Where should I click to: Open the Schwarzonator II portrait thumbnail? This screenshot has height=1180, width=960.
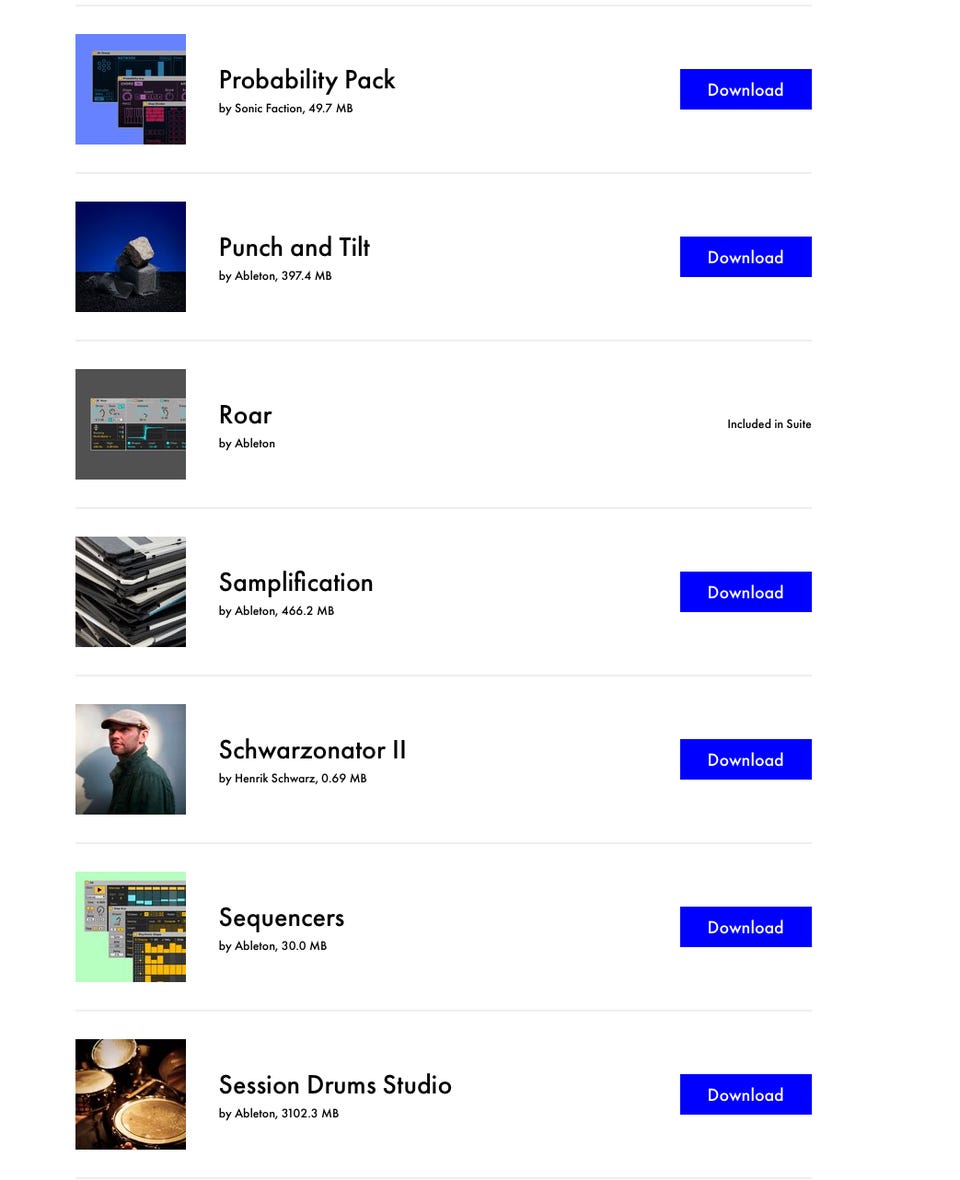coord(130,759)
